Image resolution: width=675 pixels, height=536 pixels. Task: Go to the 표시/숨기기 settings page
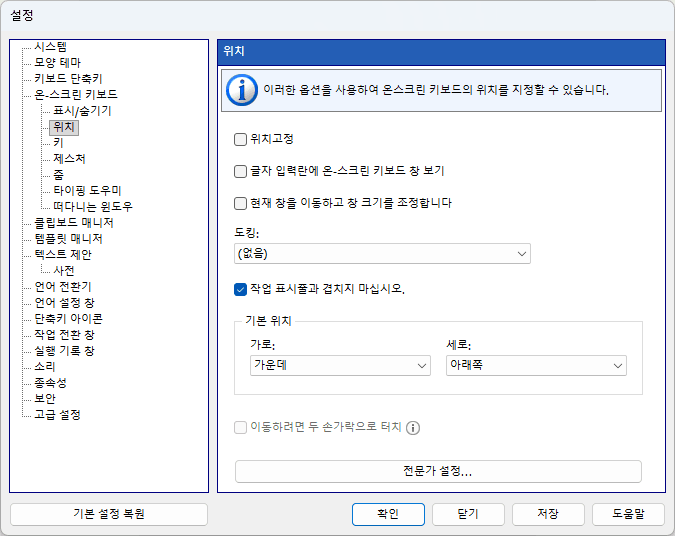(x=82, y=111)
